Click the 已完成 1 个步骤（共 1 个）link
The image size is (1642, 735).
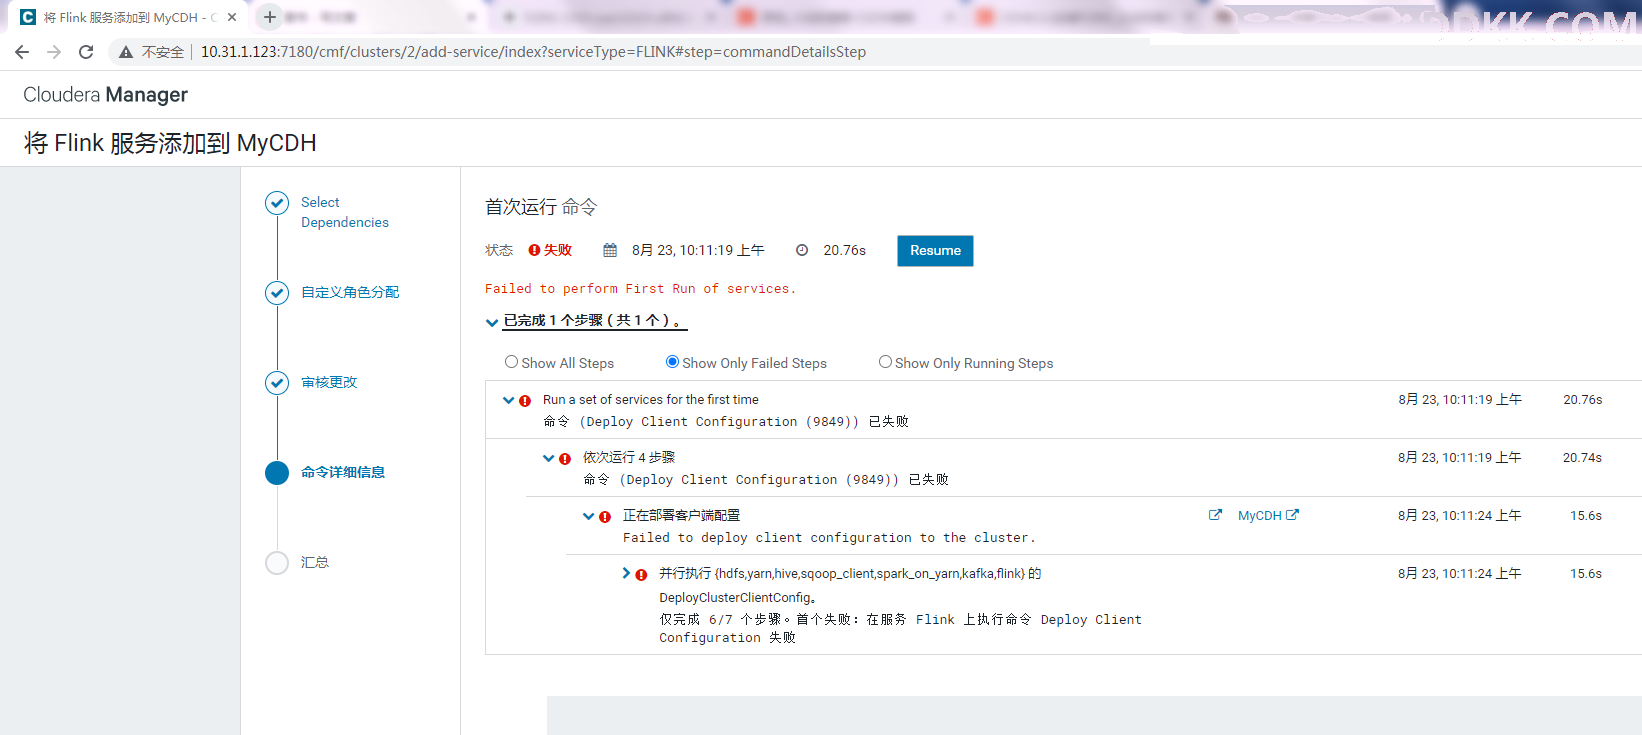595,321
